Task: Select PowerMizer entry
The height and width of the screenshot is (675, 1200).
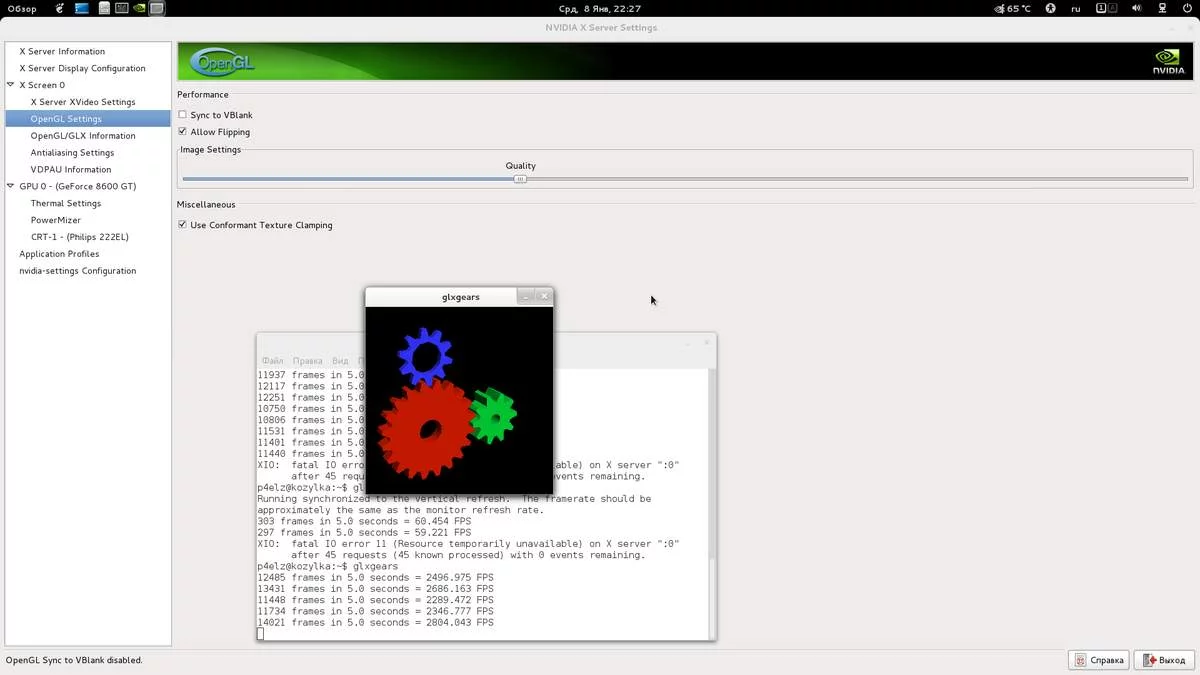Action: click(56, 220)
